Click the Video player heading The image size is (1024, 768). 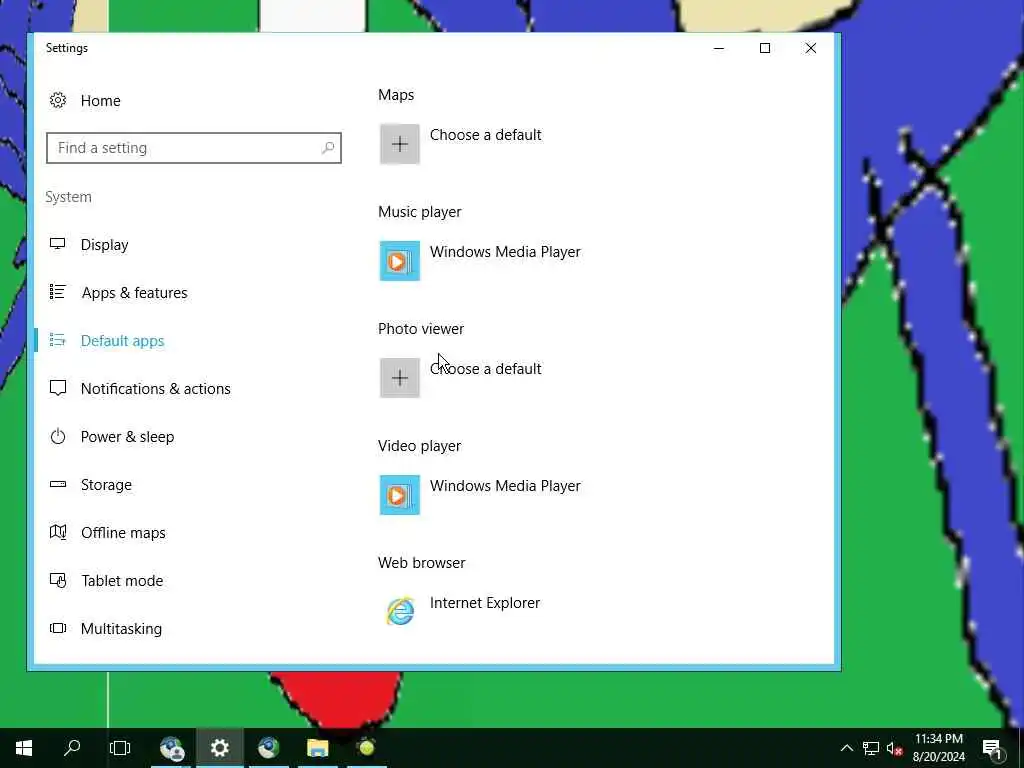click(x=420, y=446)
